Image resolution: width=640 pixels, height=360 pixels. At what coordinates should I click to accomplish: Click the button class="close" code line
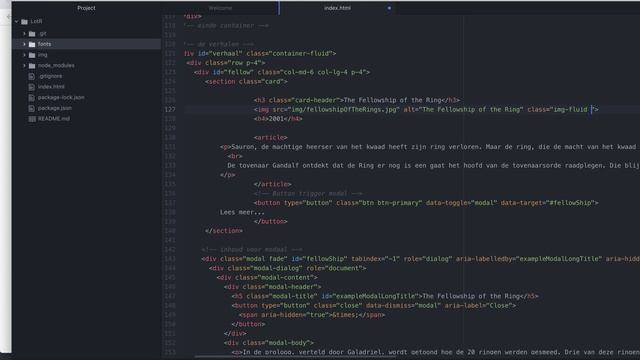tap(373, 306)
